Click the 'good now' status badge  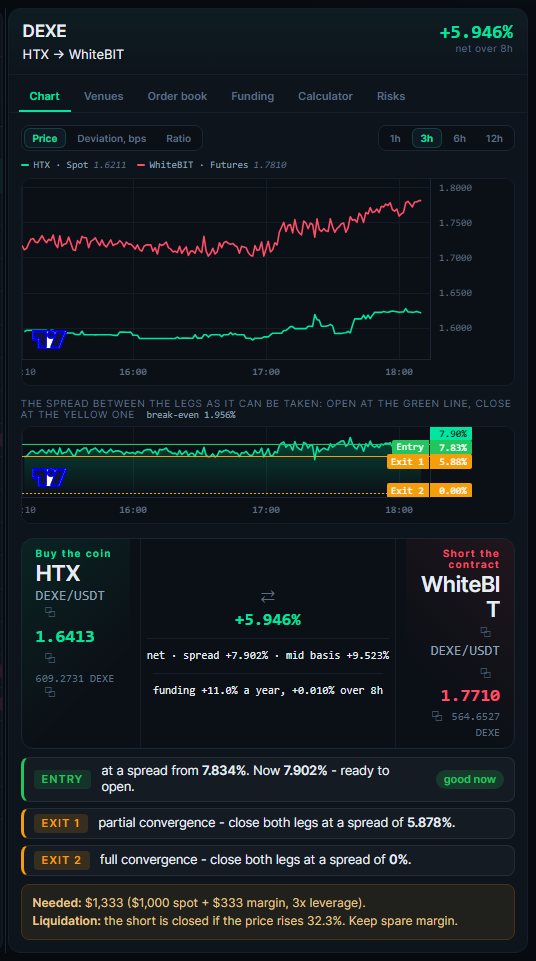point(470,779)
